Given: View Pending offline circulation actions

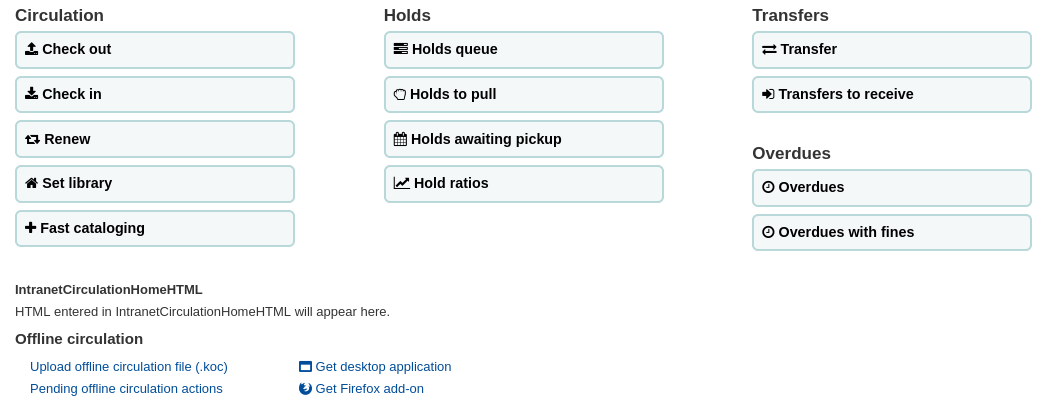Looking at the screenshot, I should 126,389.
